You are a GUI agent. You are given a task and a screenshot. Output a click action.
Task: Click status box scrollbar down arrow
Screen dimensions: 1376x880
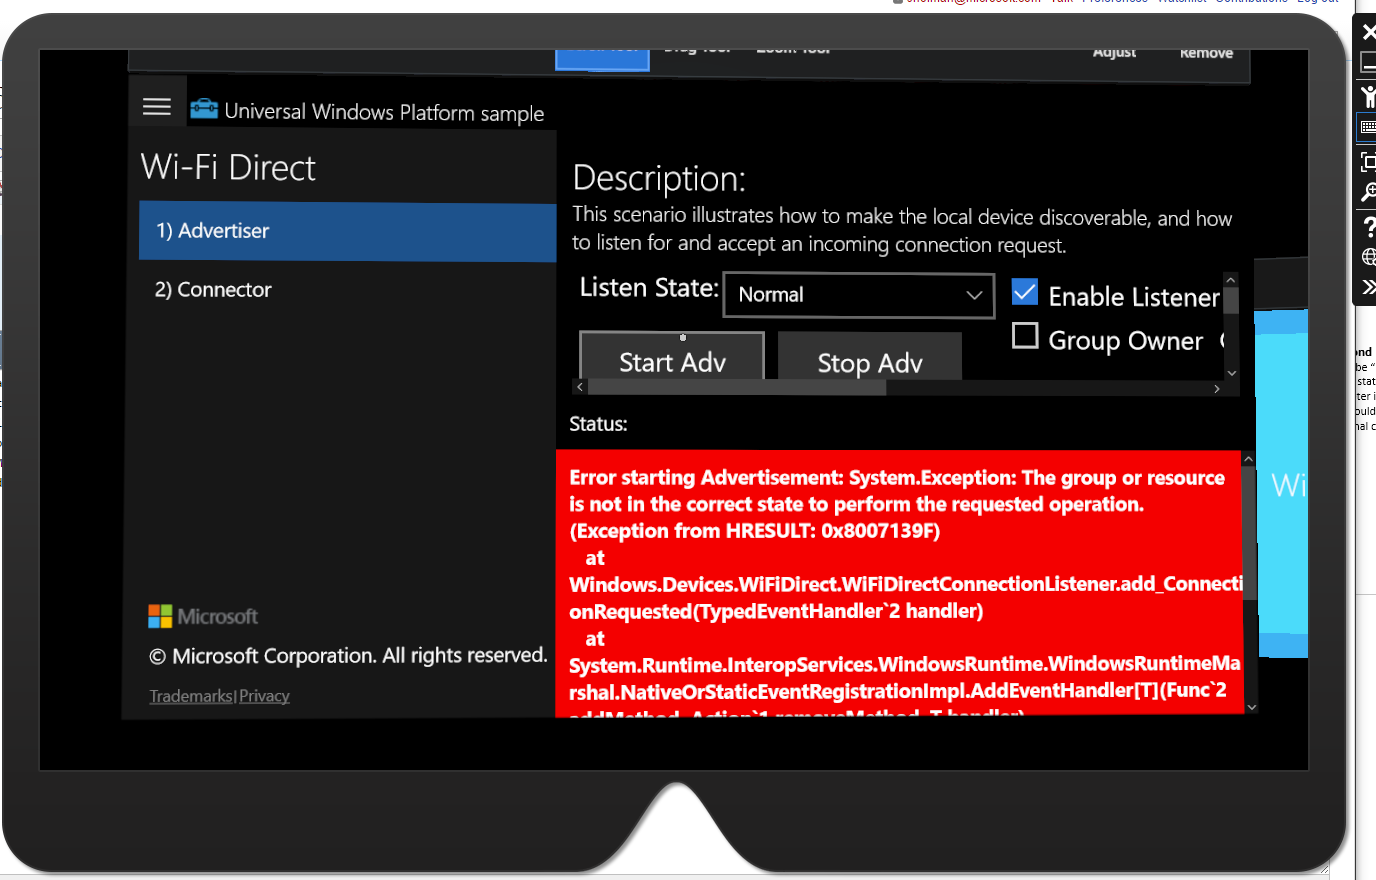[x=1251, y=707]
